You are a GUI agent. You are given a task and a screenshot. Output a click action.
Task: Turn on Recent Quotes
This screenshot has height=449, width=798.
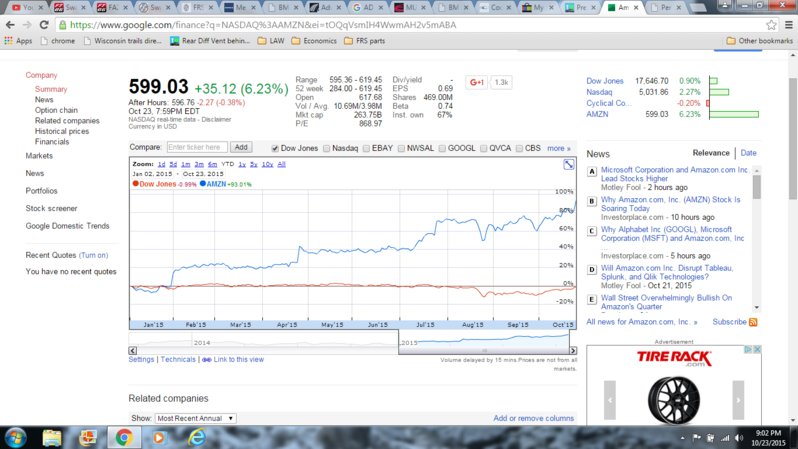click(x=94, y=255)
